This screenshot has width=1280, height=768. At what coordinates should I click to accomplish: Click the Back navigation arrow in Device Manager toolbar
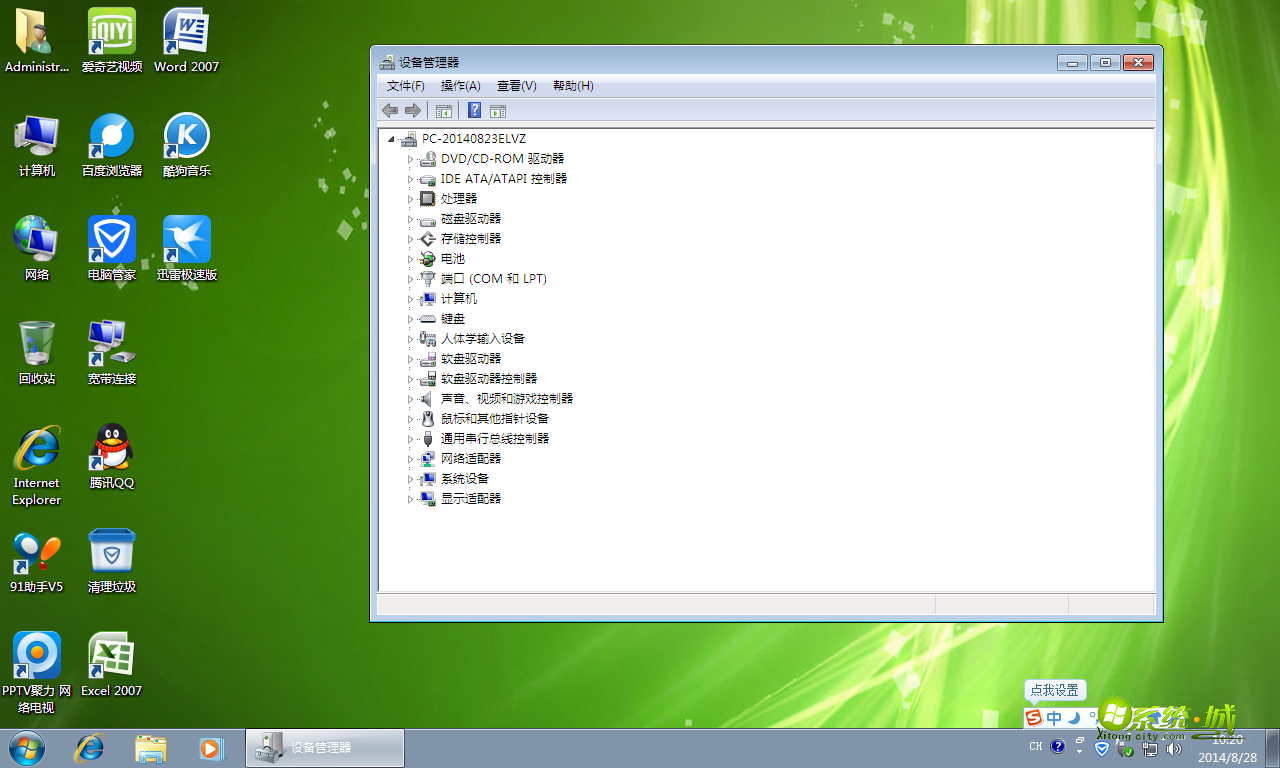[390, 110]
